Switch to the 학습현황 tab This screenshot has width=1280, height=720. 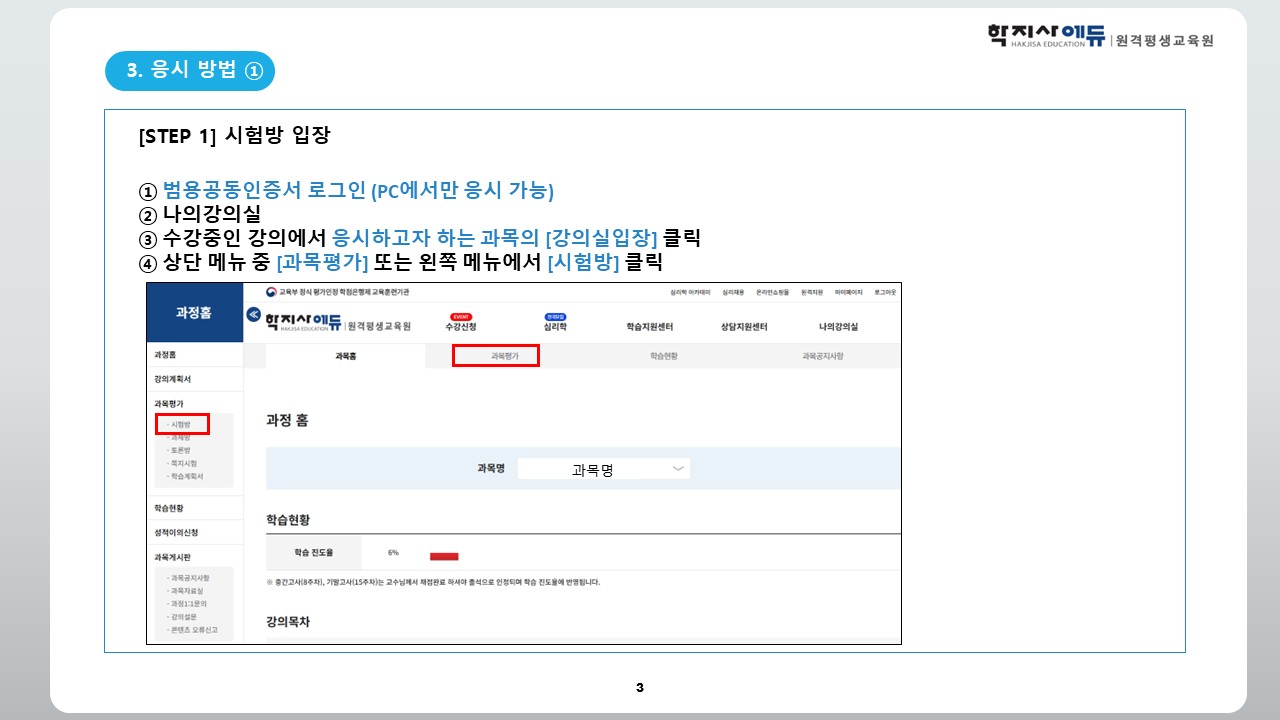click(663, 356)
